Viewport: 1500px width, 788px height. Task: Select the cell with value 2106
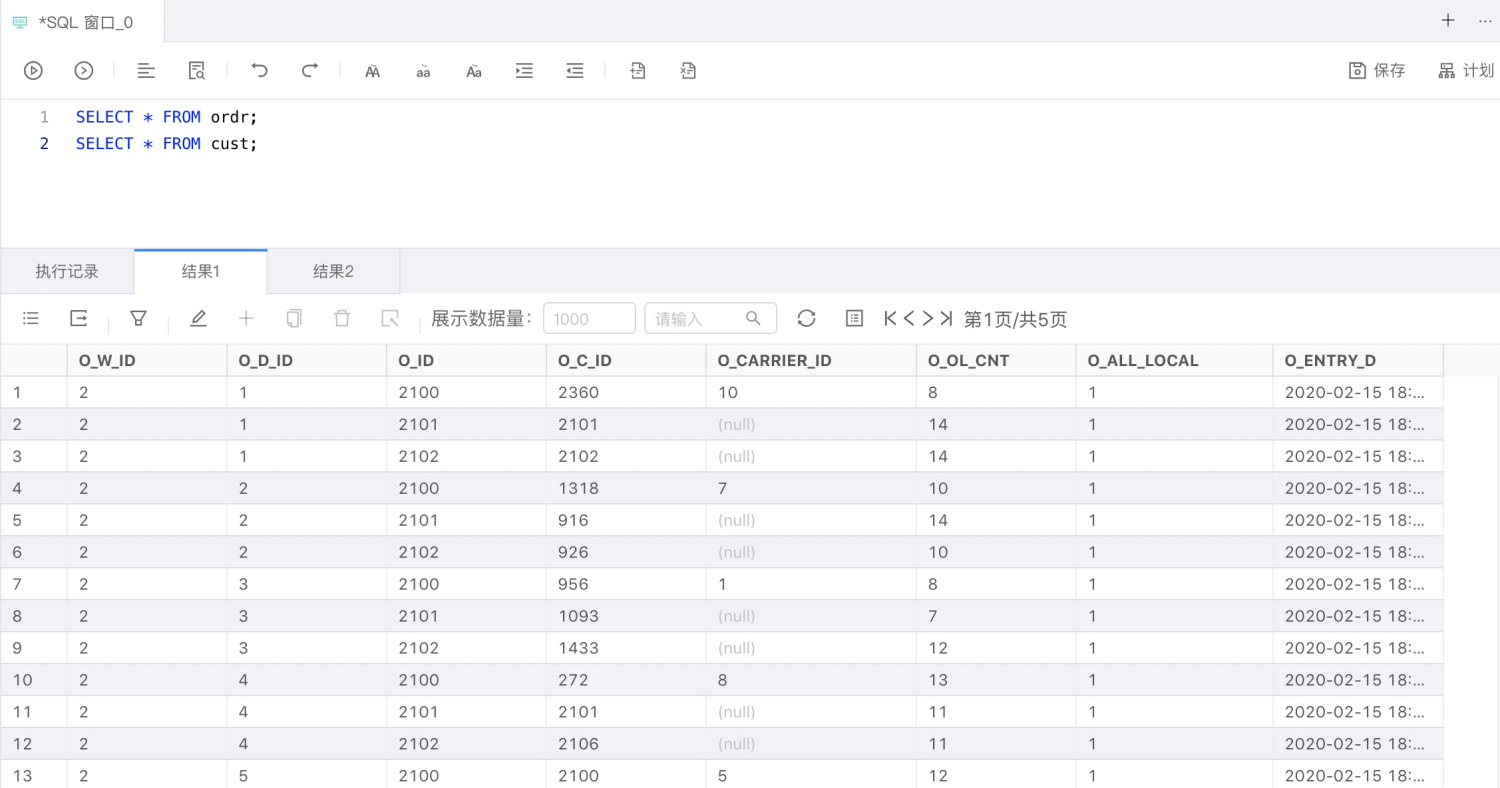[626, 744]
